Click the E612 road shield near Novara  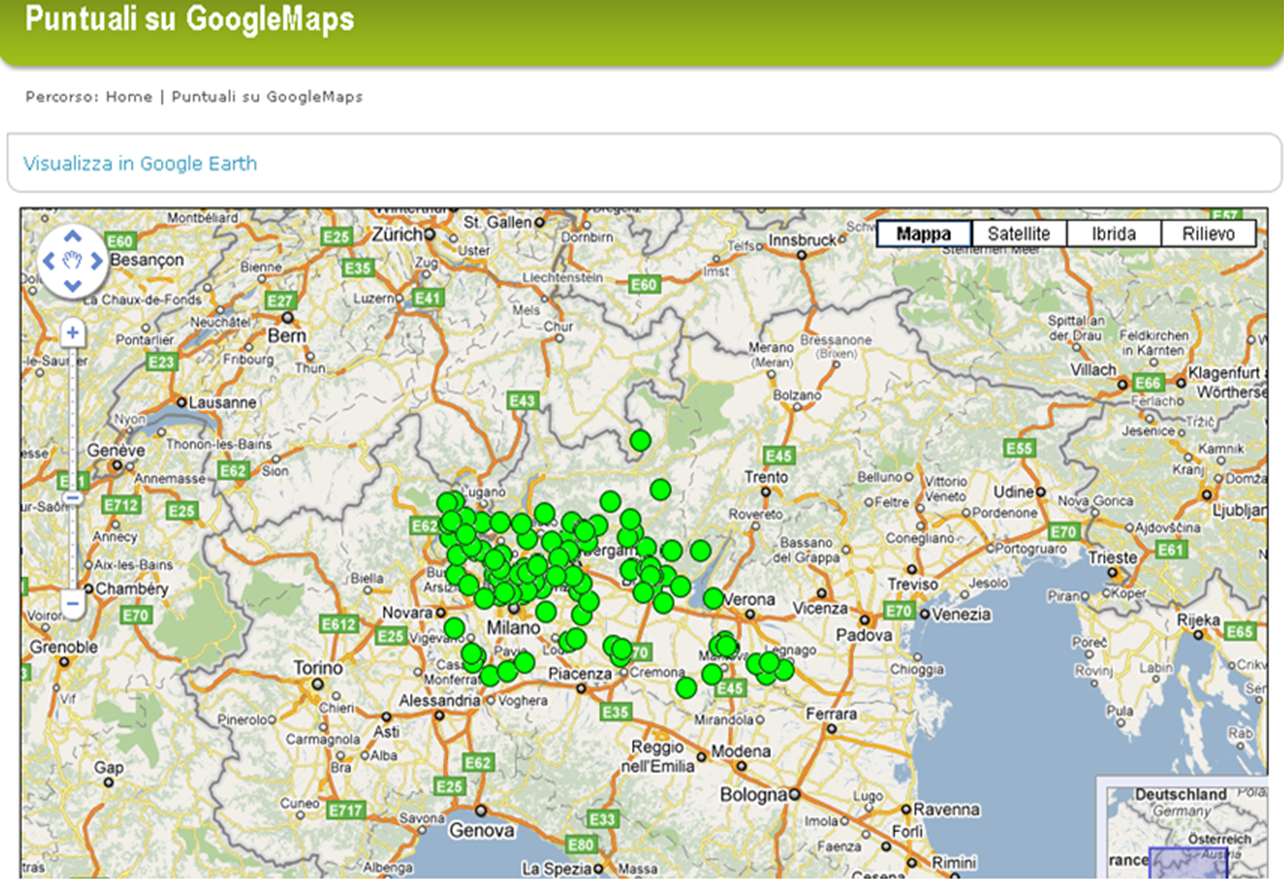(338, 624)
